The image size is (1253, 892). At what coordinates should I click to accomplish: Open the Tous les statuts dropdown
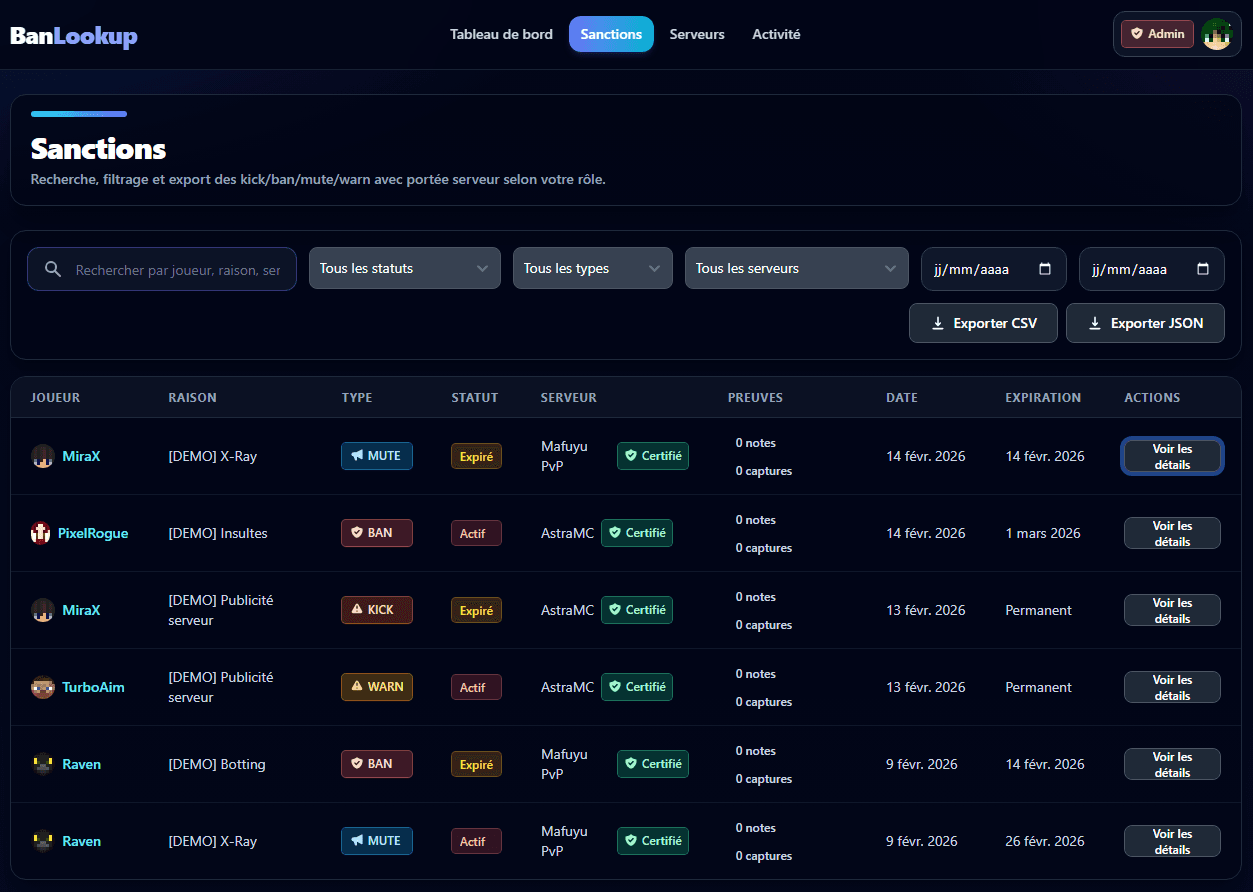404,268
